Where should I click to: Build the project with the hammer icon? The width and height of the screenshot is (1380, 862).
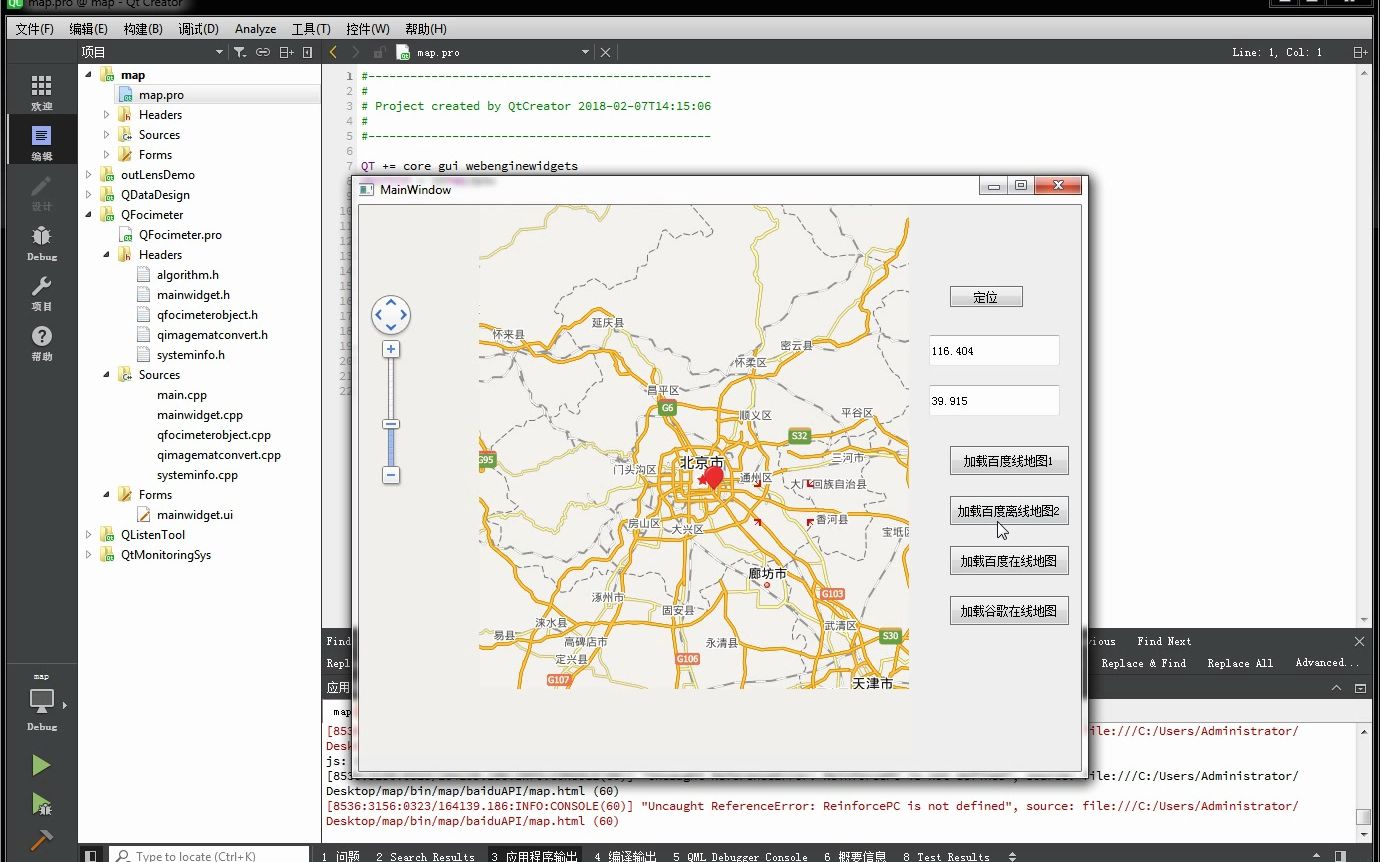pos(40,840)
